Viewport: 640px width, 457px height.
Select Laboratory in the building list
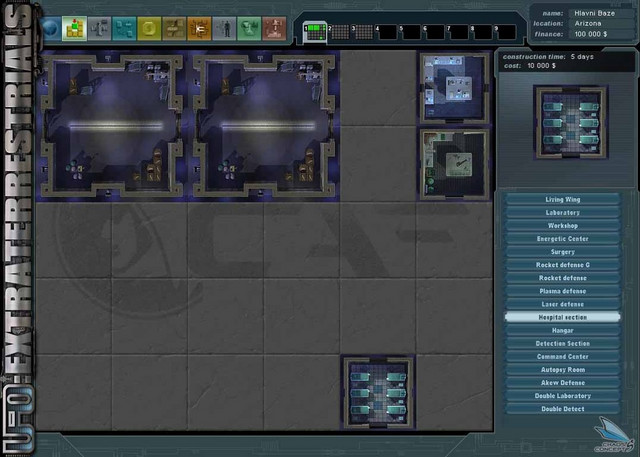point(562,213)
